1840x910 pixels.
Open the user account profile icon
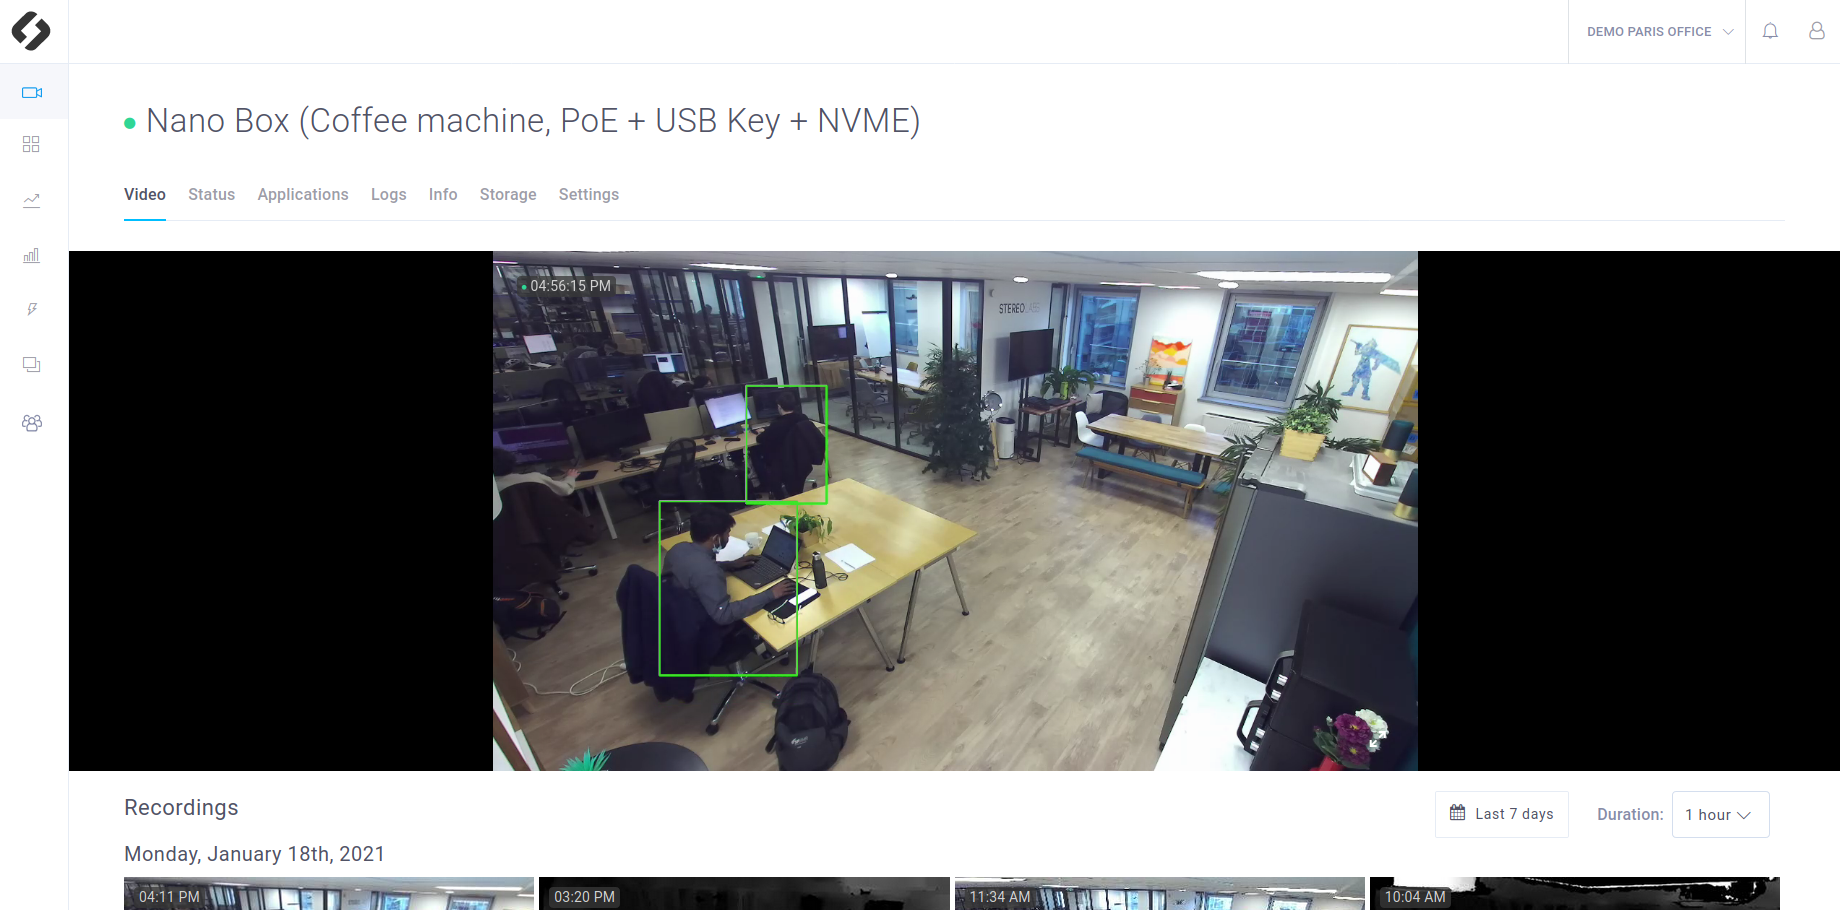click(1816, 31)
